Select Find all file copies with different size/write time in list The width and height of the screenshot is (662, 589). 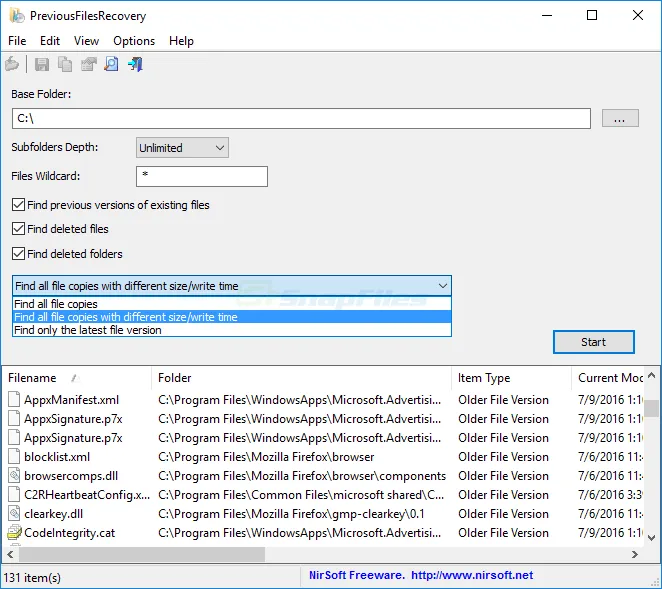tap(232, 317)
